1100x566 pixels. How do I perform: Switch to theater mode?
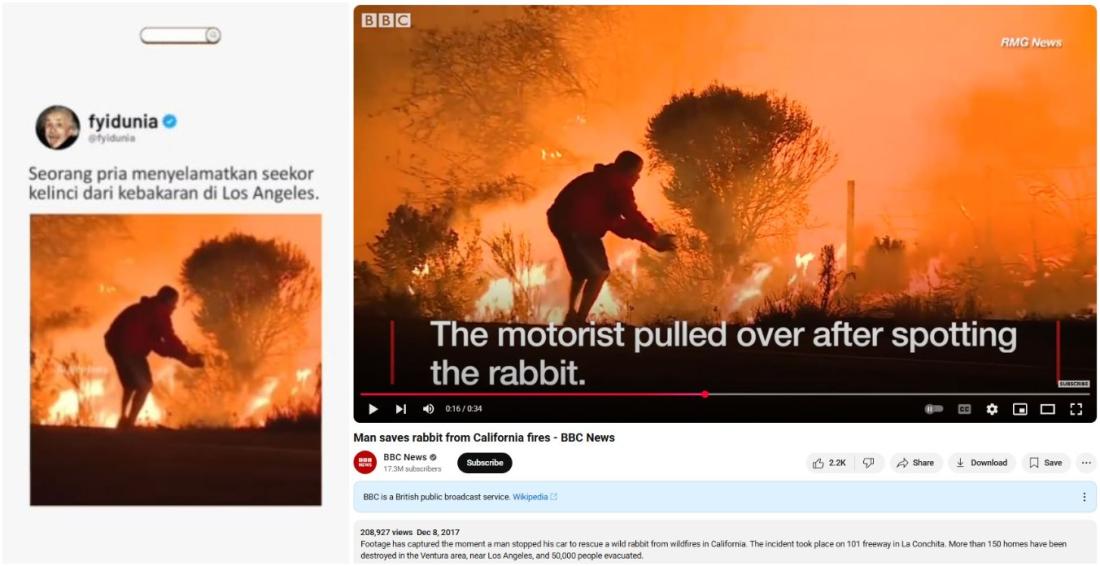[1047, 409]
